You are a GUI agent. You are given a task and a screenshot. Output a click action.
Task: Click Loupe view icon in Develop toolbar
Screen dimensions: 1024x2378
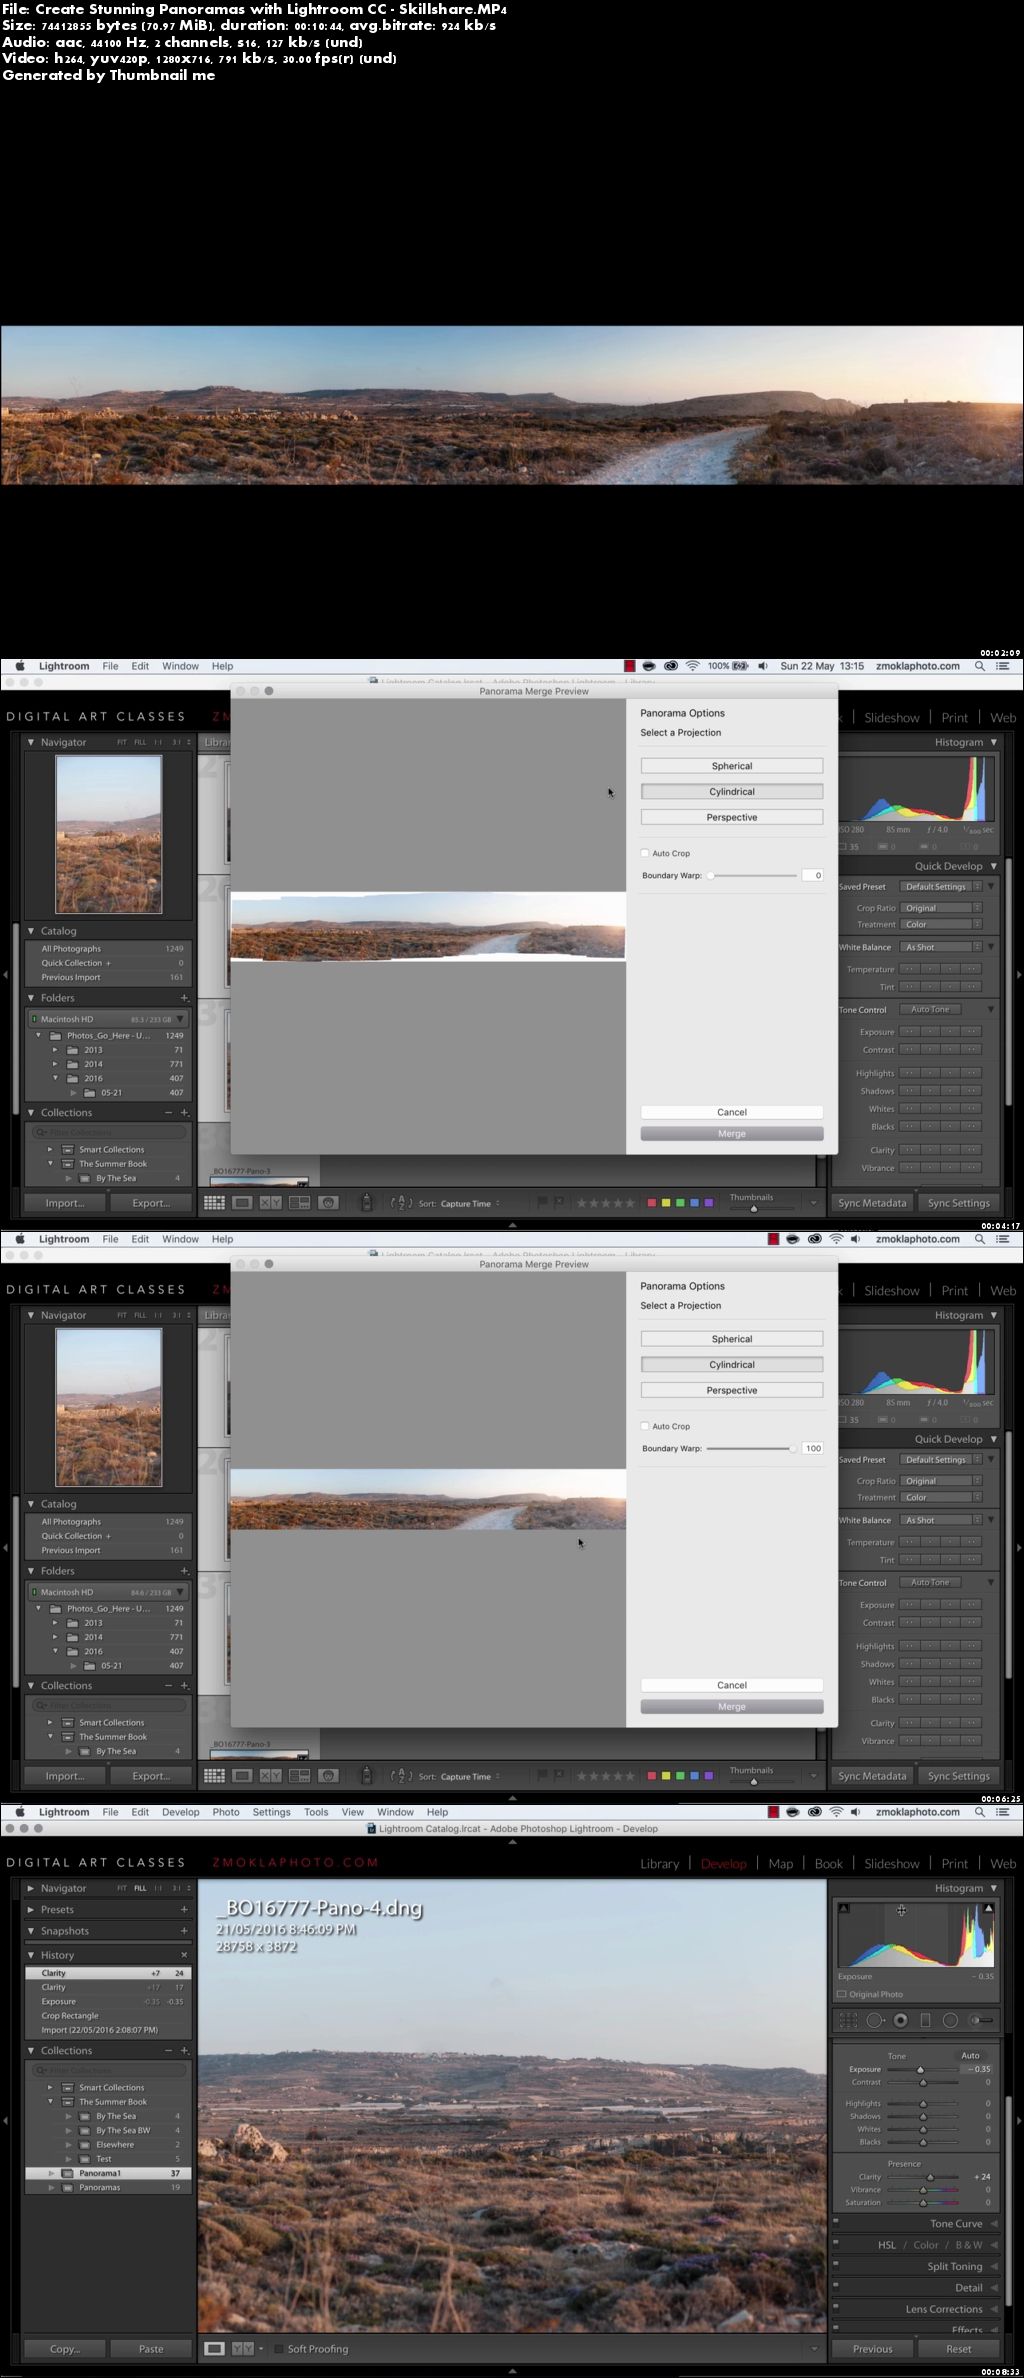[214, 2349]
